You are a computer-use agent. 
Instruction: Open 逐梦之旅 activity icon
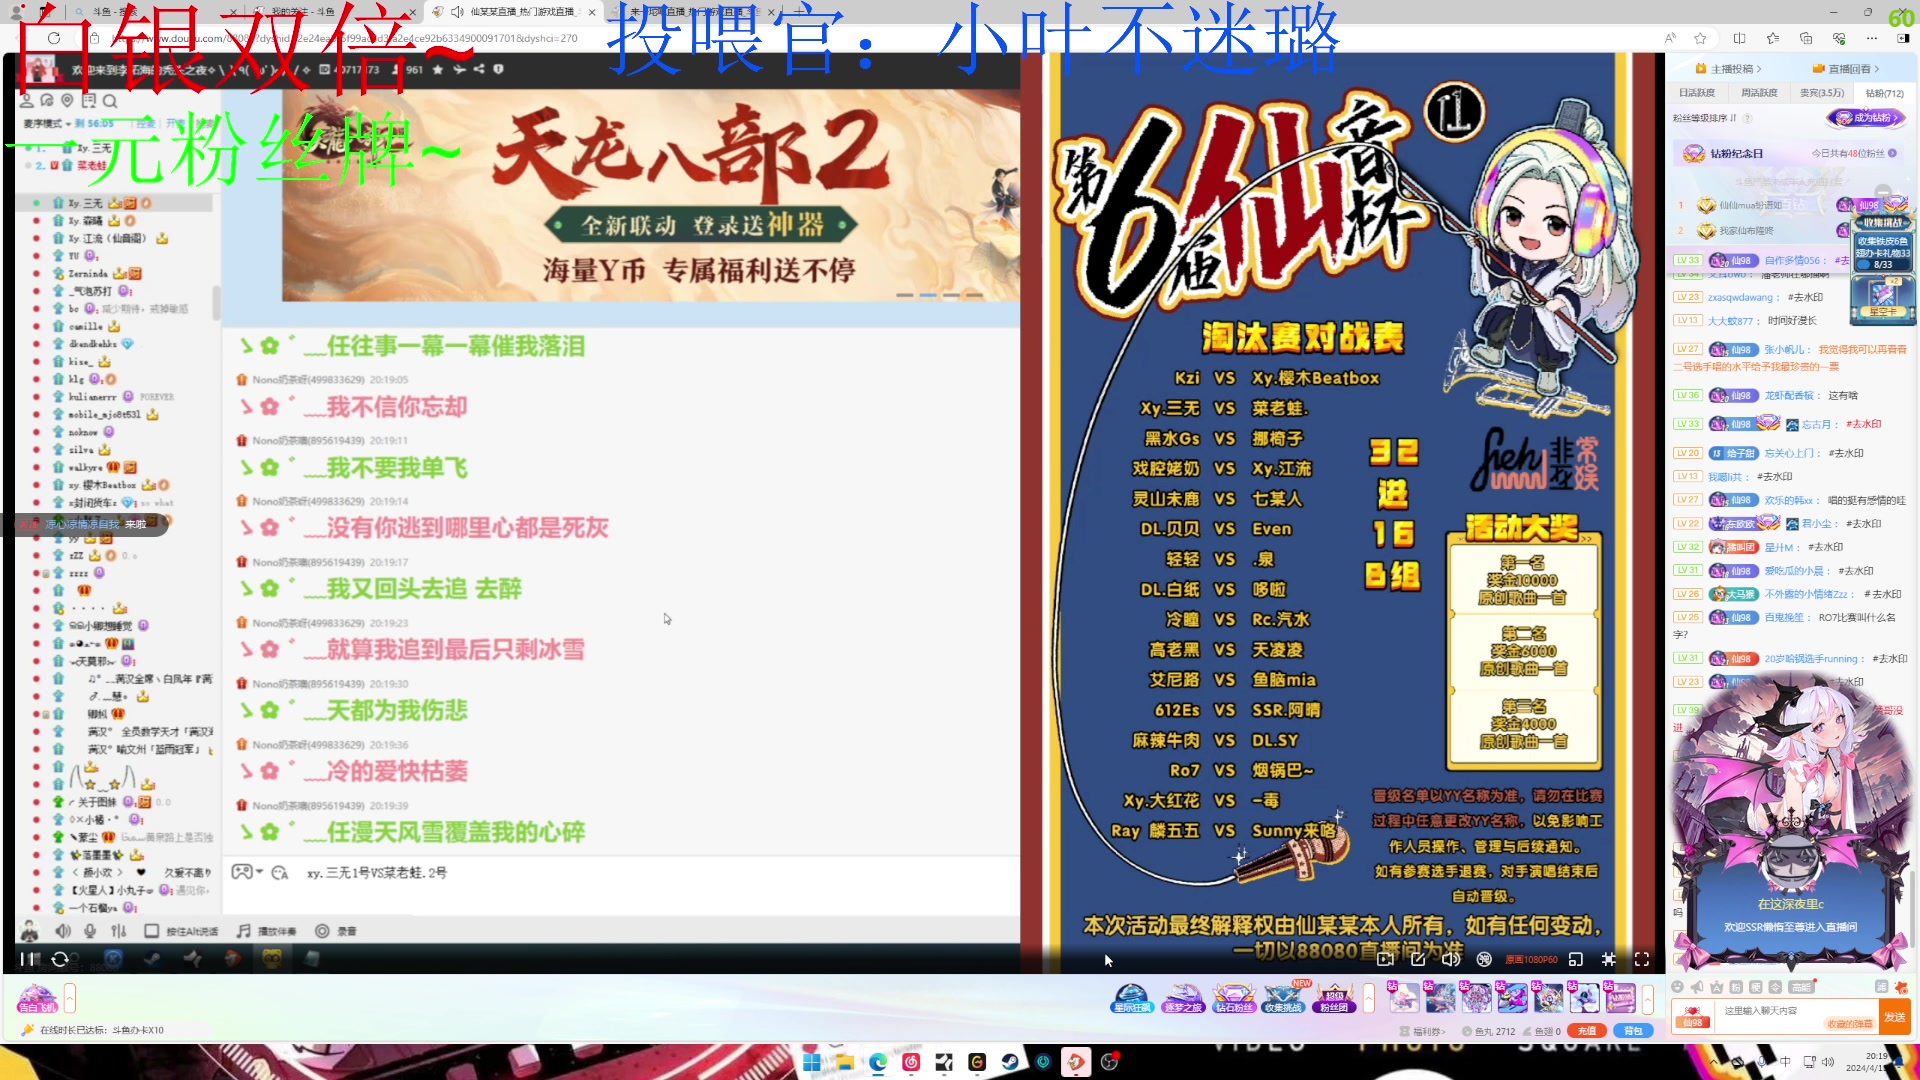tap(1183, 998)
